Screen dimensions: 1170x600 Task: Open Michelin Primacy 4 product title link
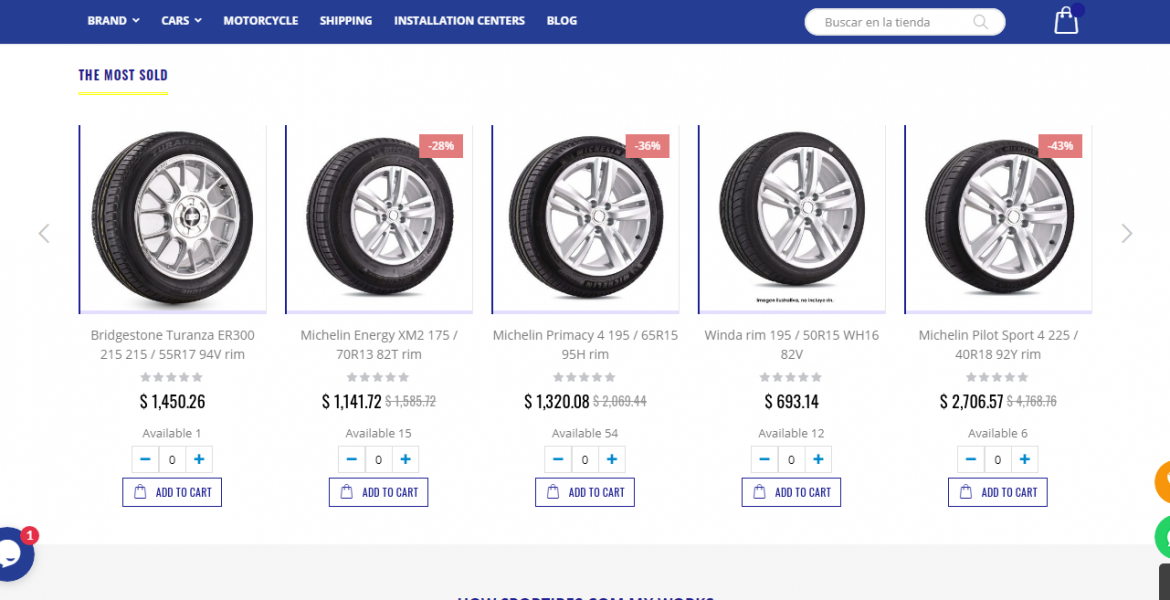point(585,344)
